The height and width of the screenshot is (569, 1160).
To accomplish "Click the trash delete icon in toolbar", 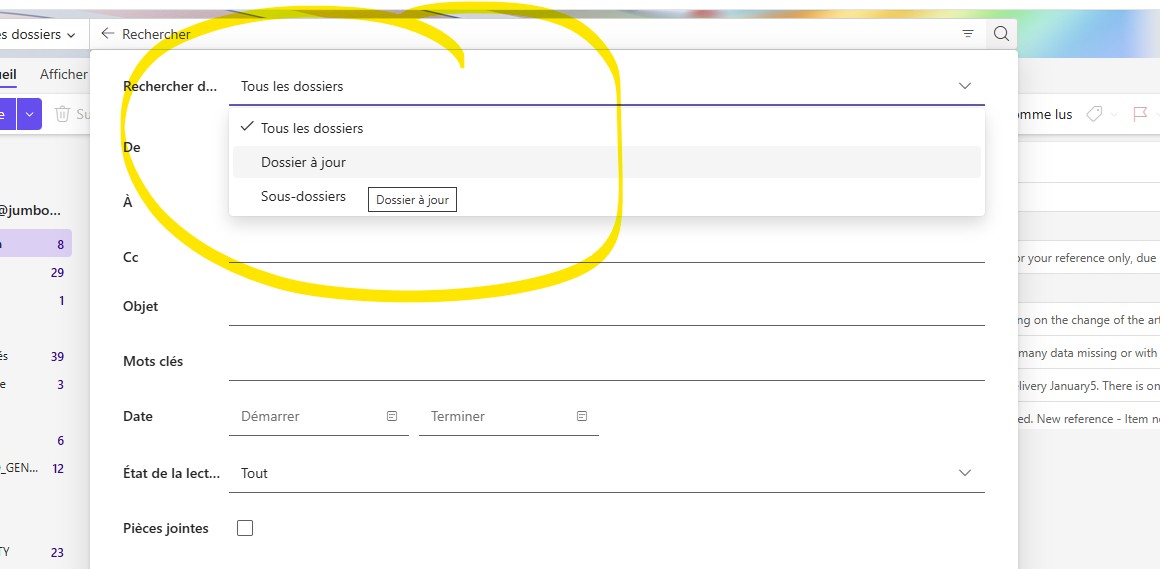I will click(x=63, y=114).
